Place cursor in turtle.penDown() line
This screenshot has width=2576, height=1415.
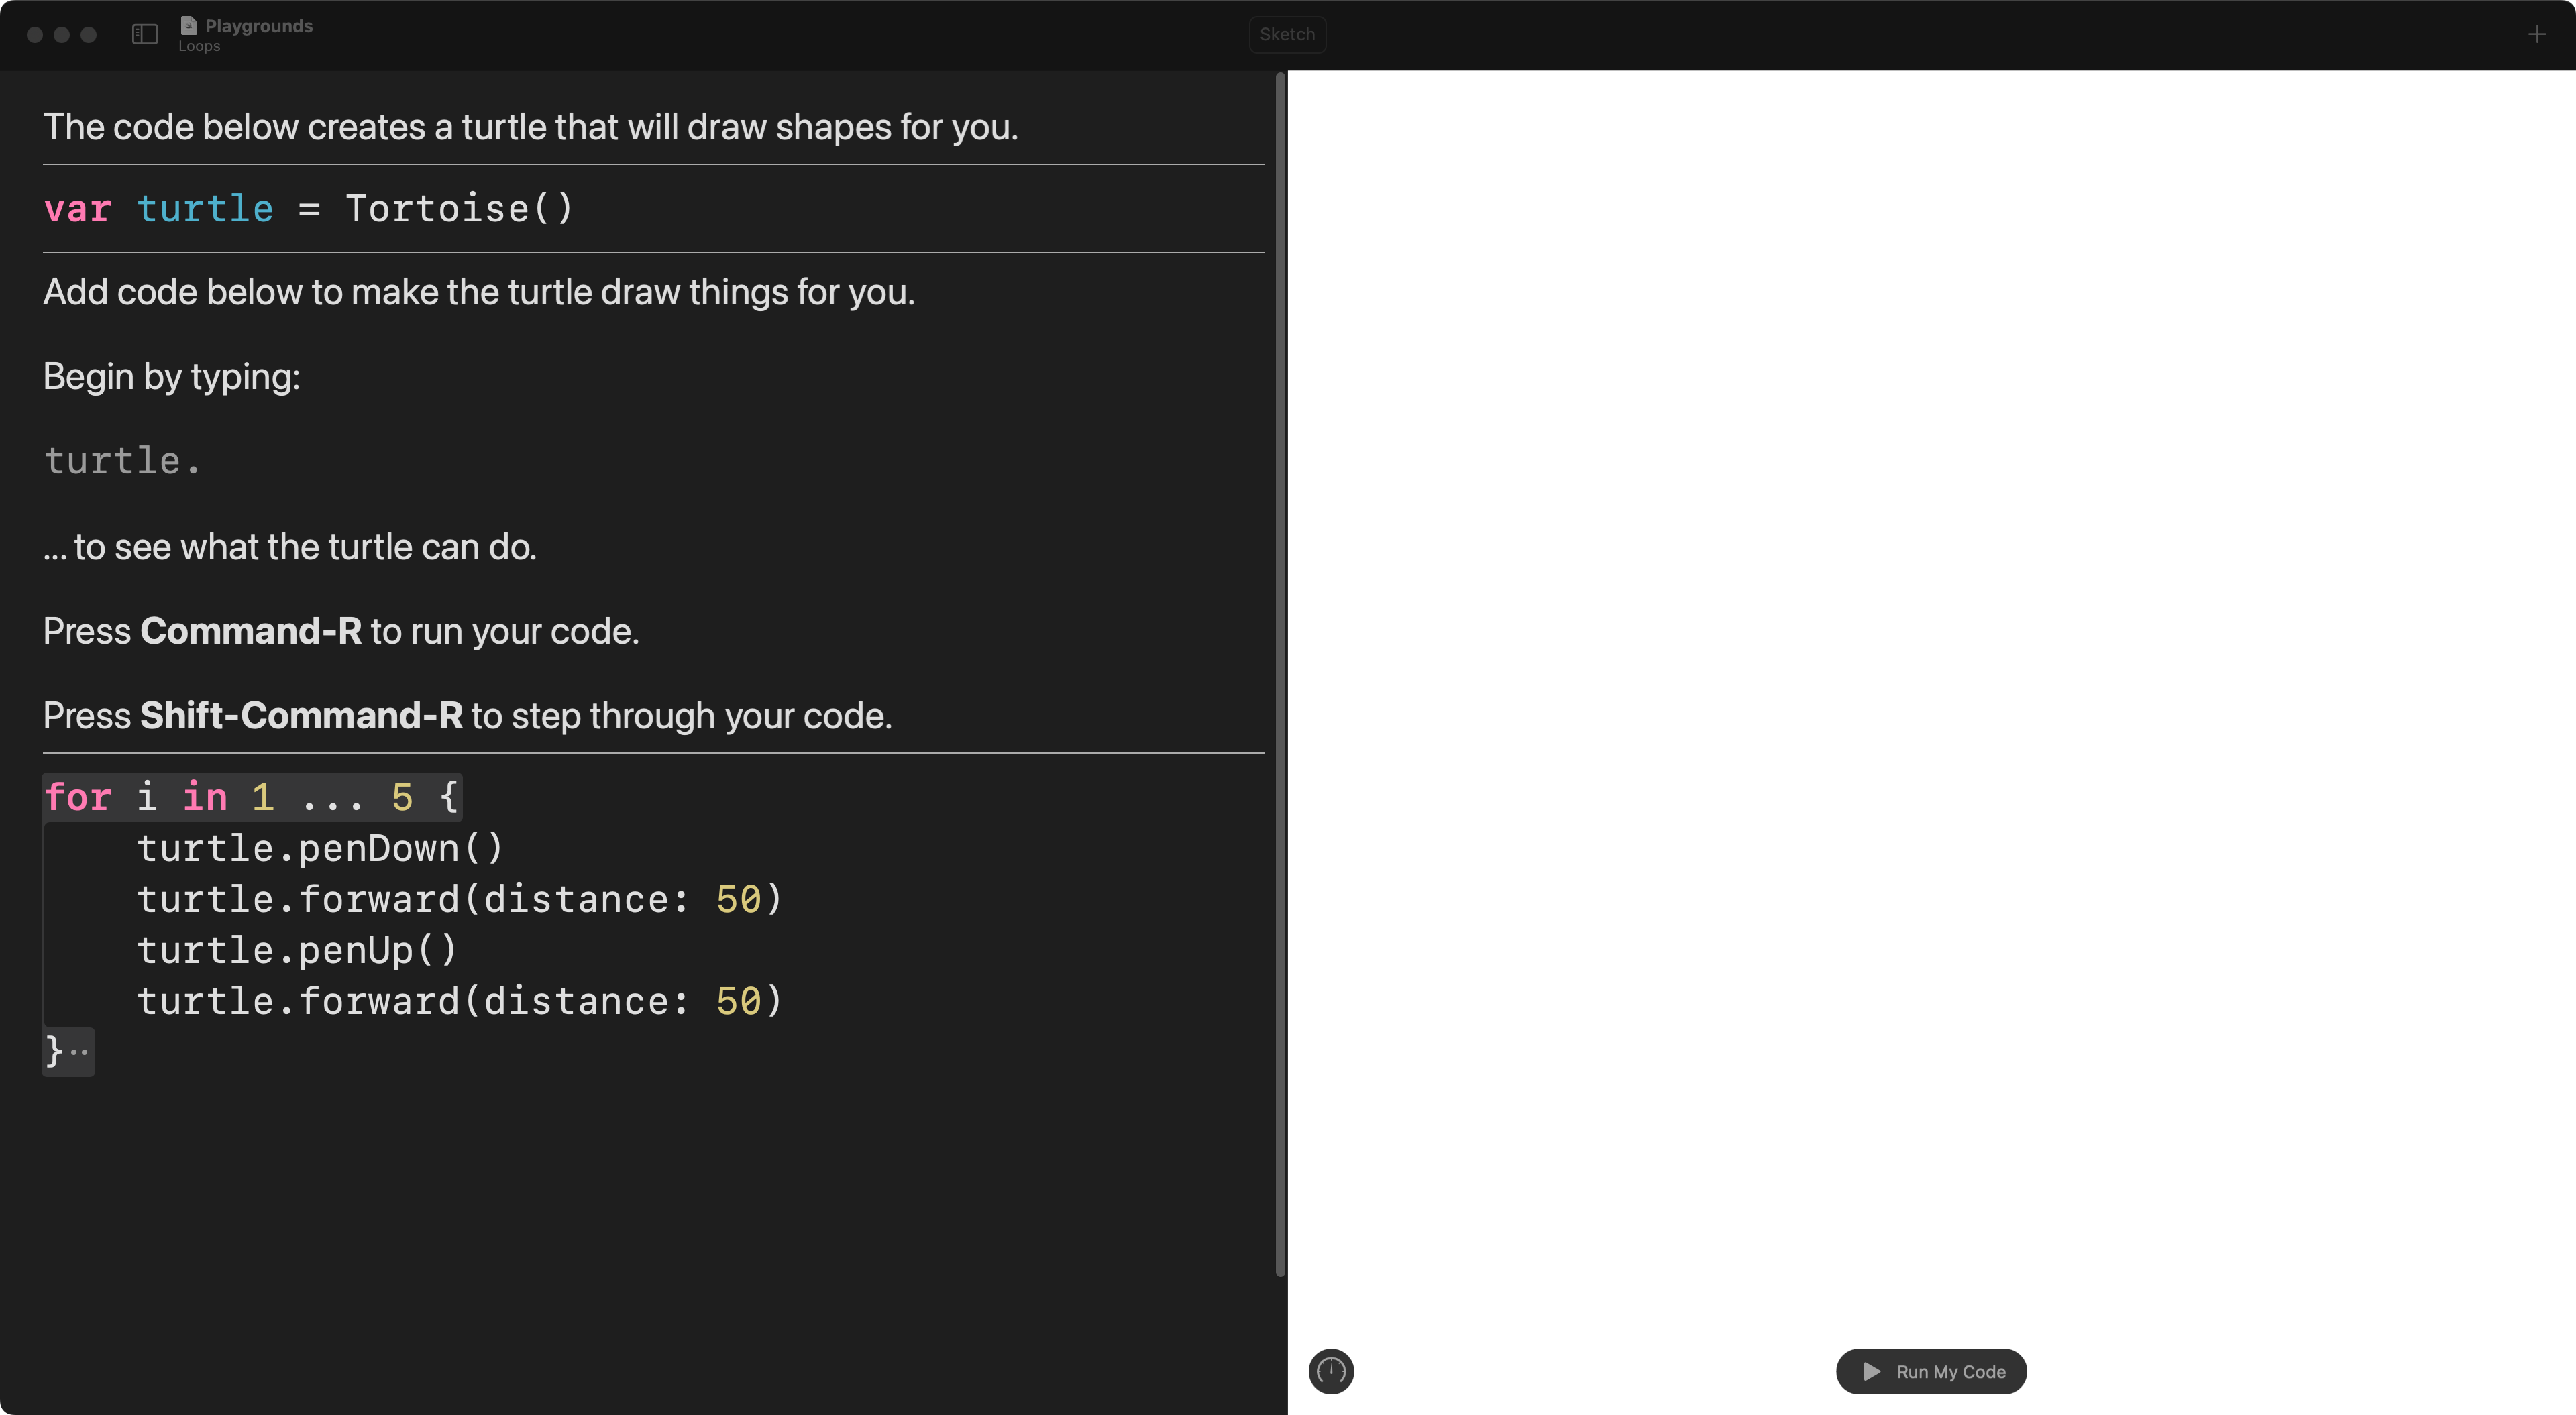click(x=320, y=848)
